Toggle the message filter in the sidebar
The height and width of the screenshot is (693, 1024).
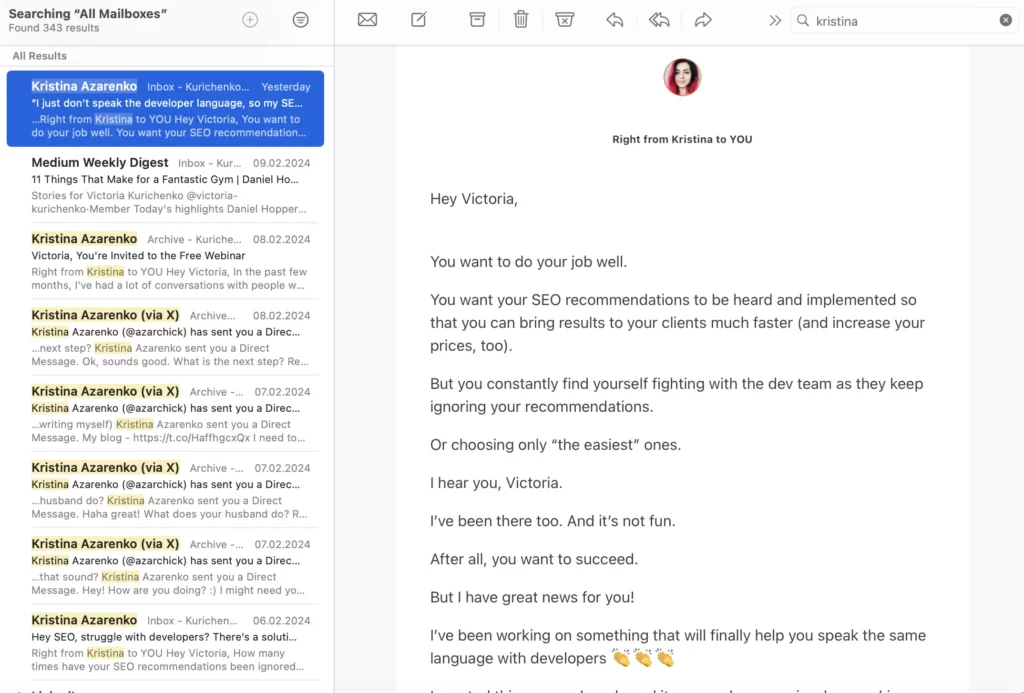(x=301, y=20)
